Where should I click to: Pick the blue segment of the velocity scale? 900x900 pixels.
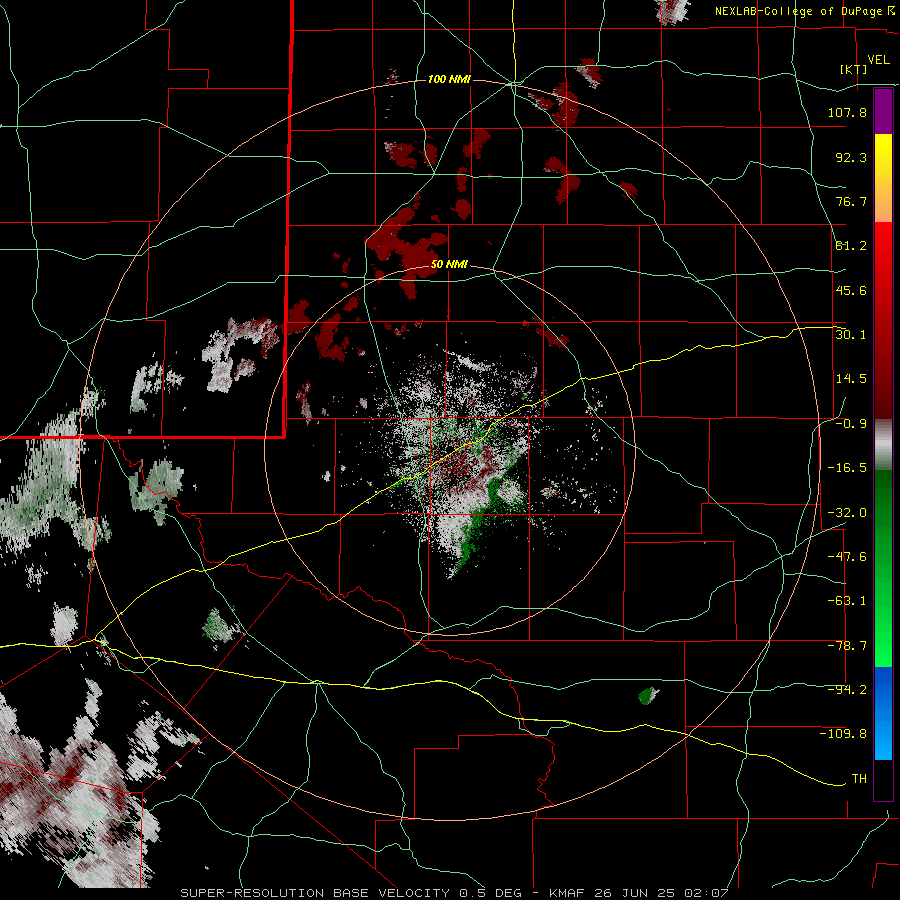click(x=883, y=713)
